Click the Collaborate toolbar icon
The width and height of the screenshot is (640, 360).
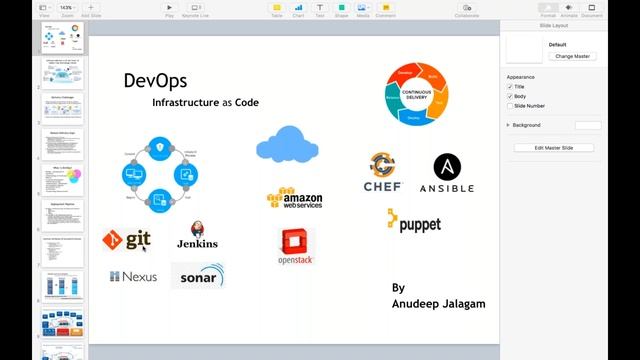tap(467, 8)
